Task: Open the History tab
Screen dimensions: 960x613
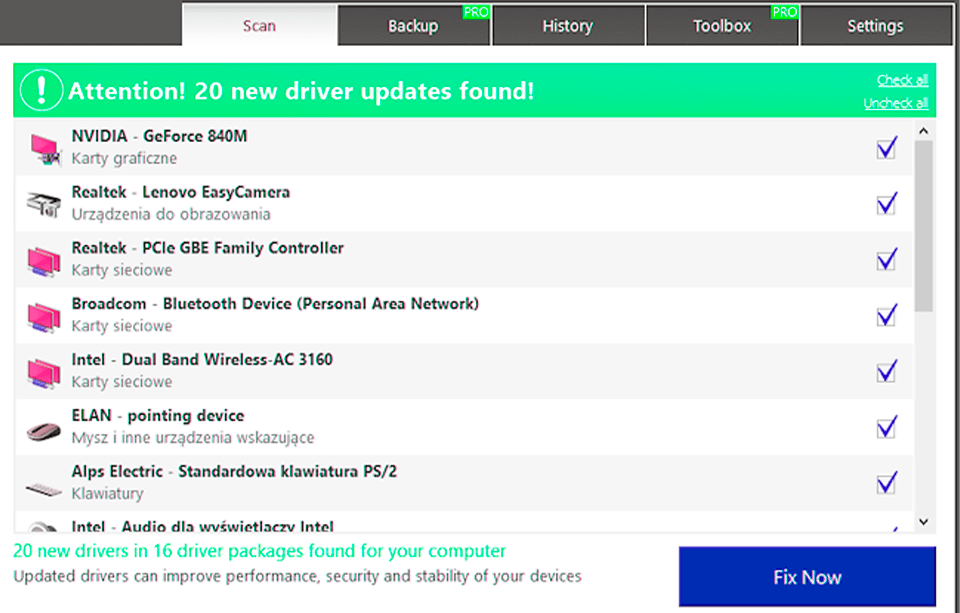Action: pos(568,25)
